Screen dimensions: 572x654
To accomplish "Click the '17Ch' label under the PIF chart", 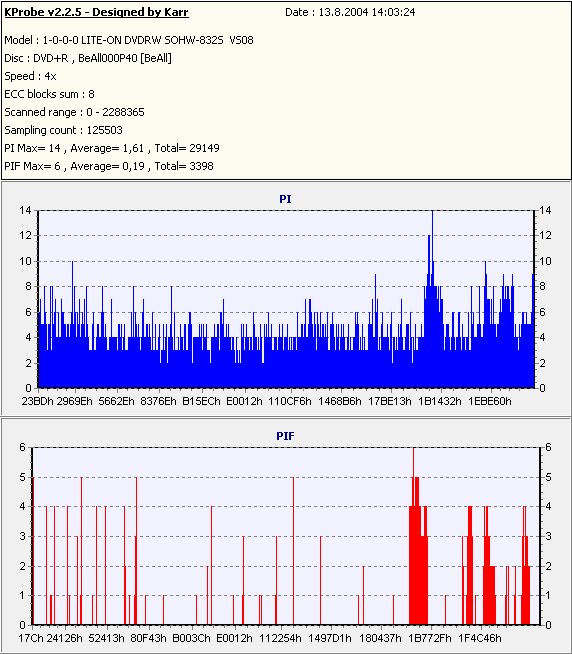I will point(31,638).
